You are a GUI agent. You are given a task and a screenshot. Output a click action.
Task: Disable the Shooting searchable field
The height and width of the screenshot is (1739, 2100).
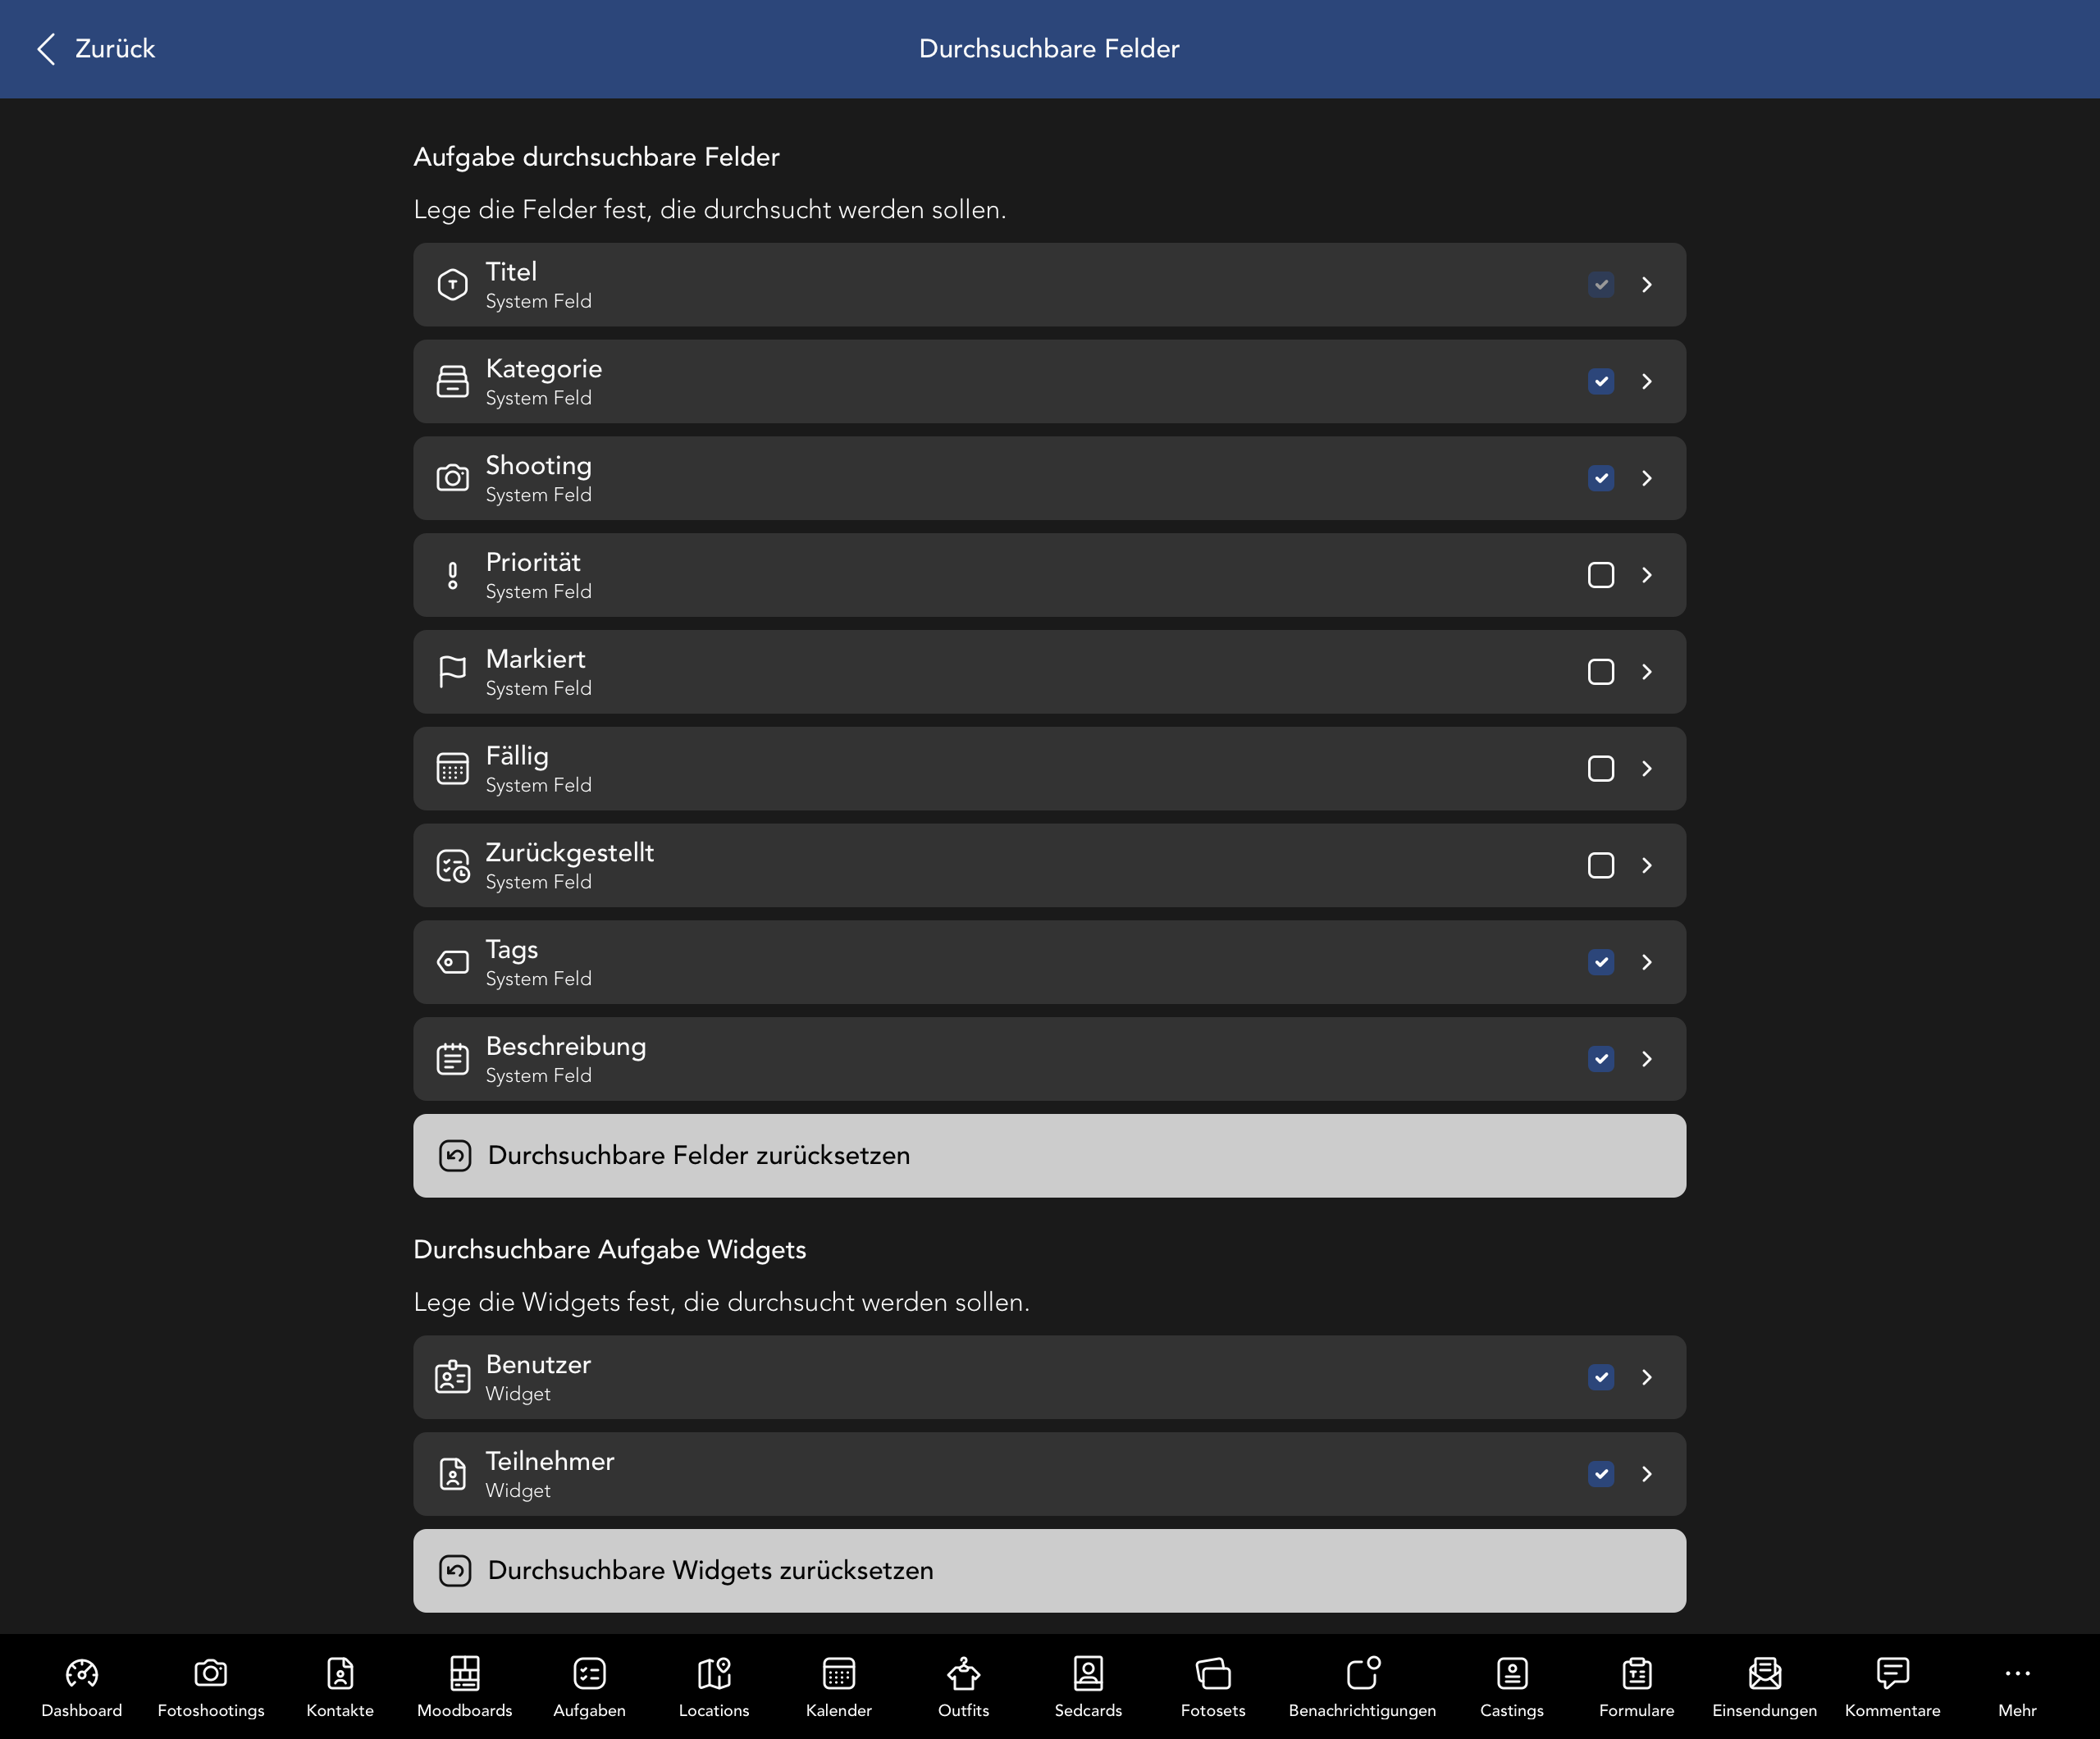coord(1600,478)
